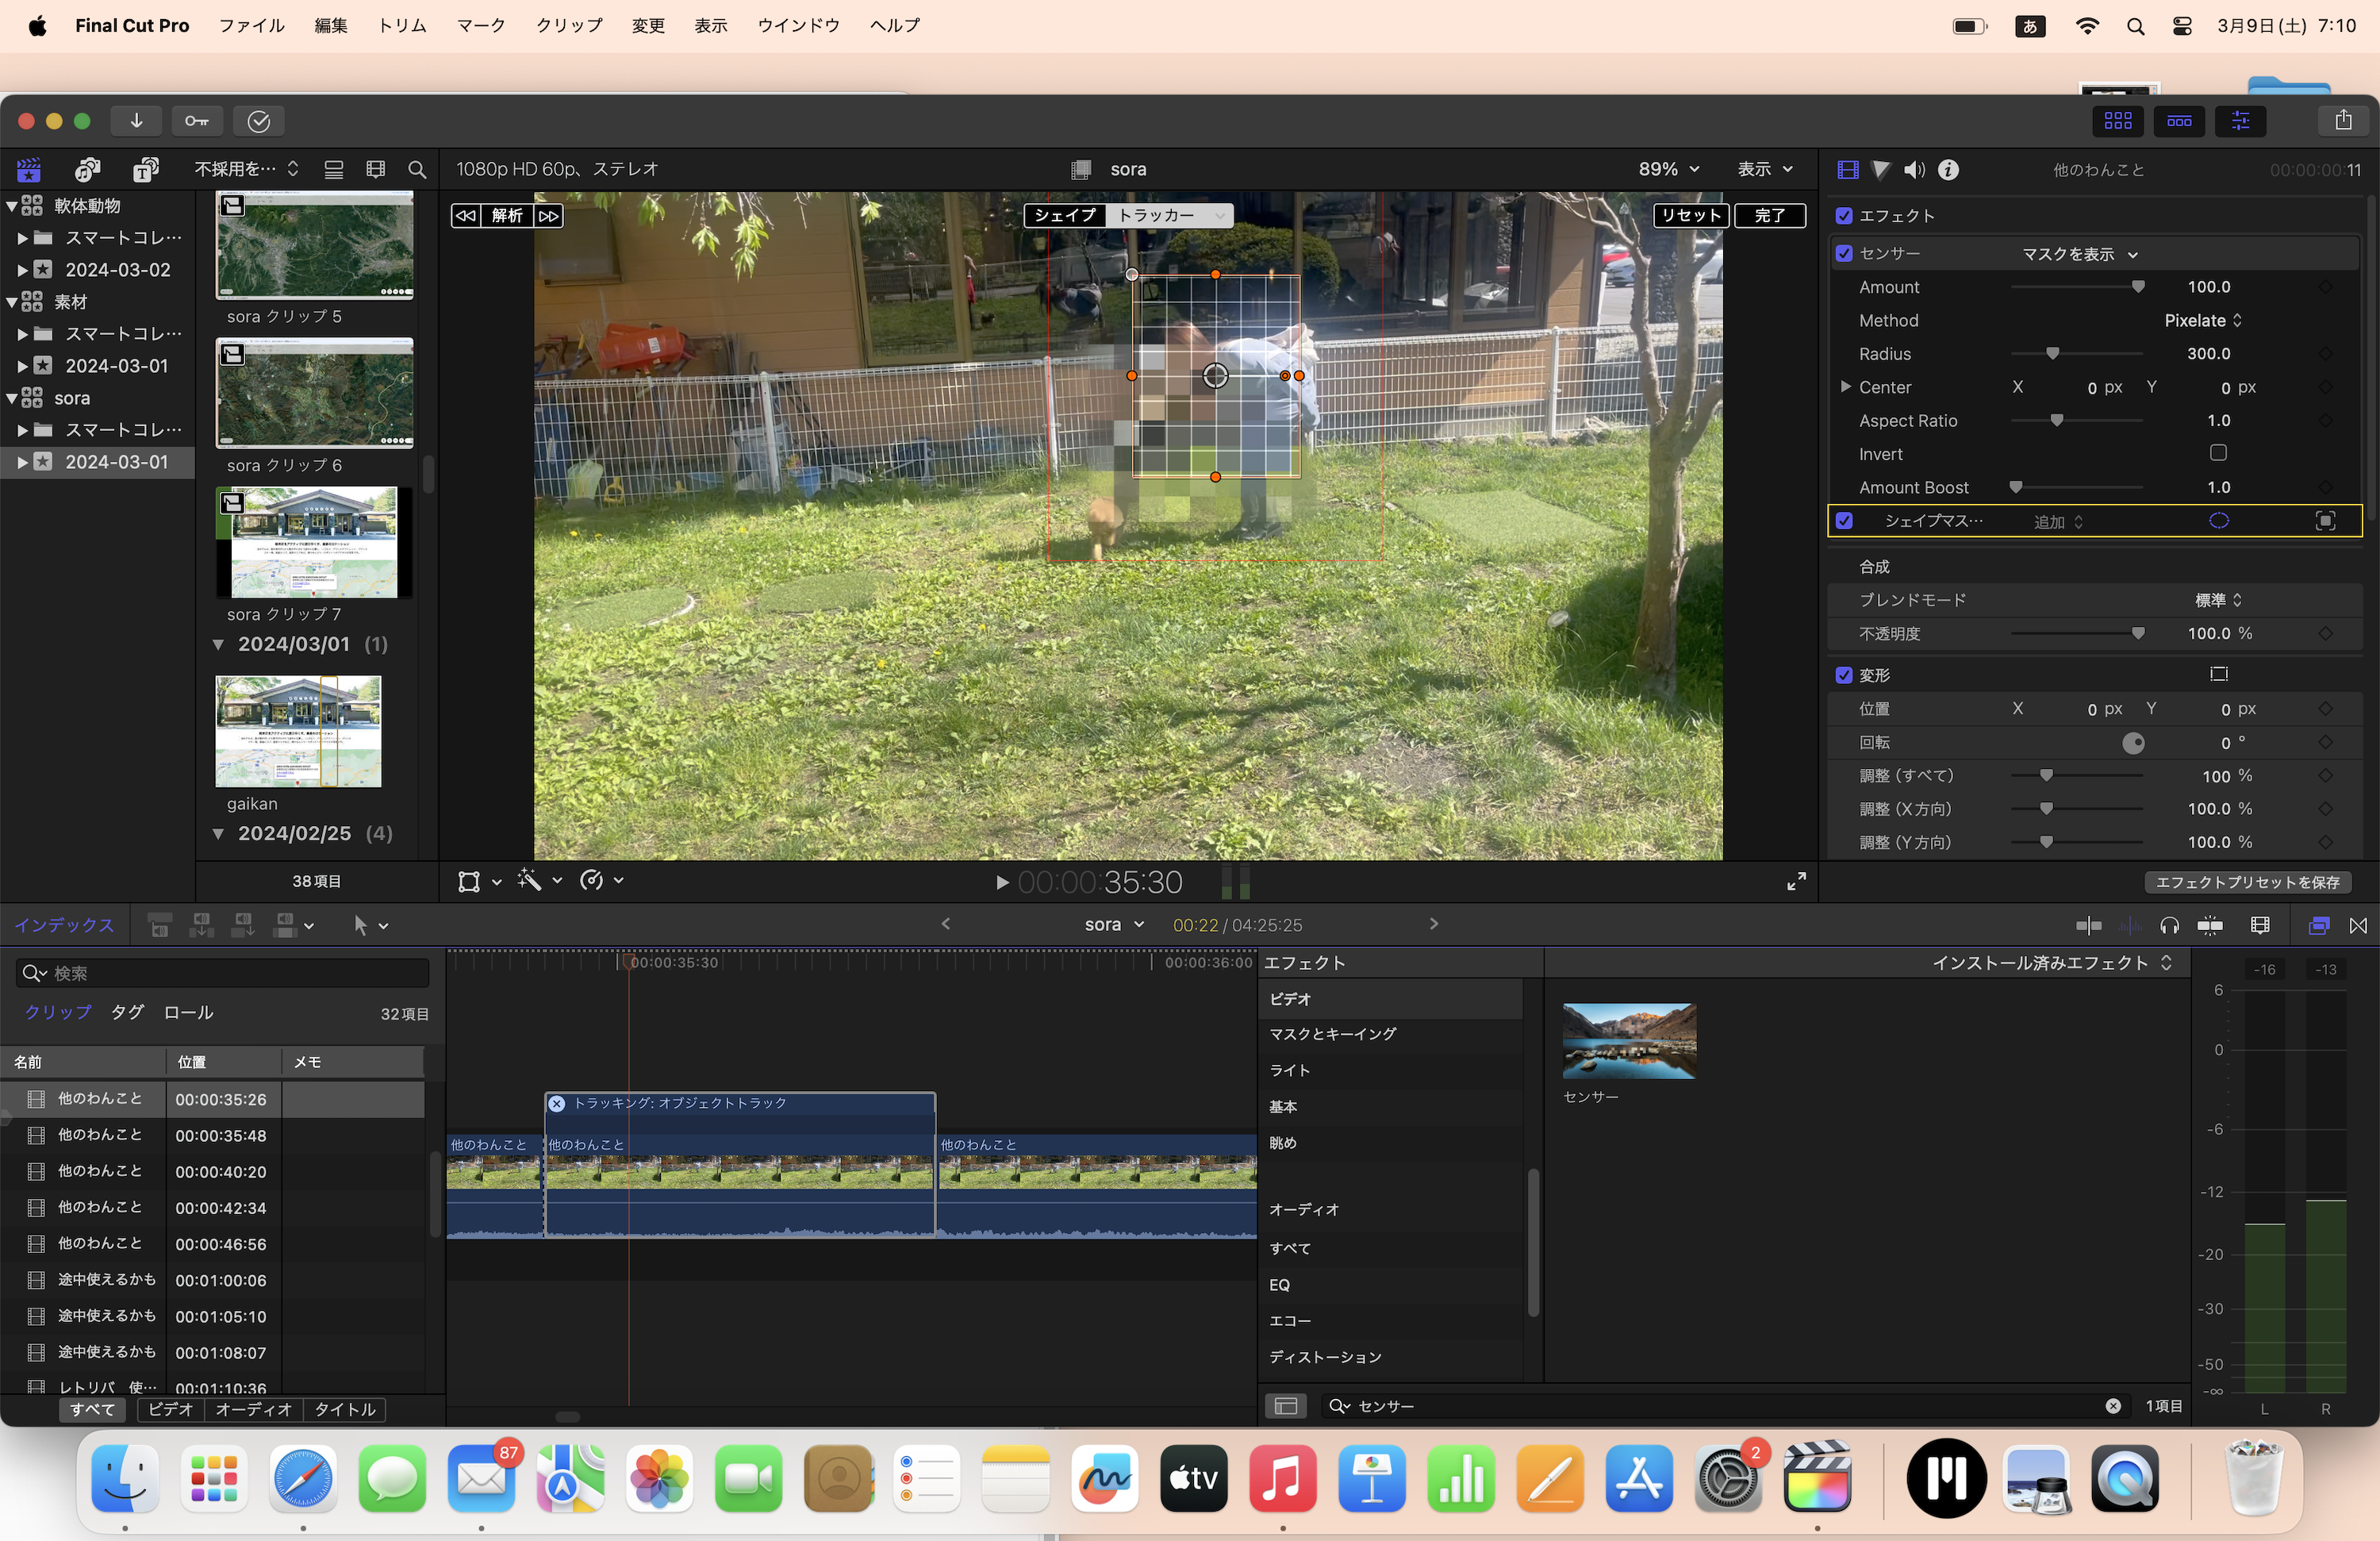Screen dimensions: 2380x1541
Task: Enable the Invert checkbox
Action: (x=2218, y=453)
